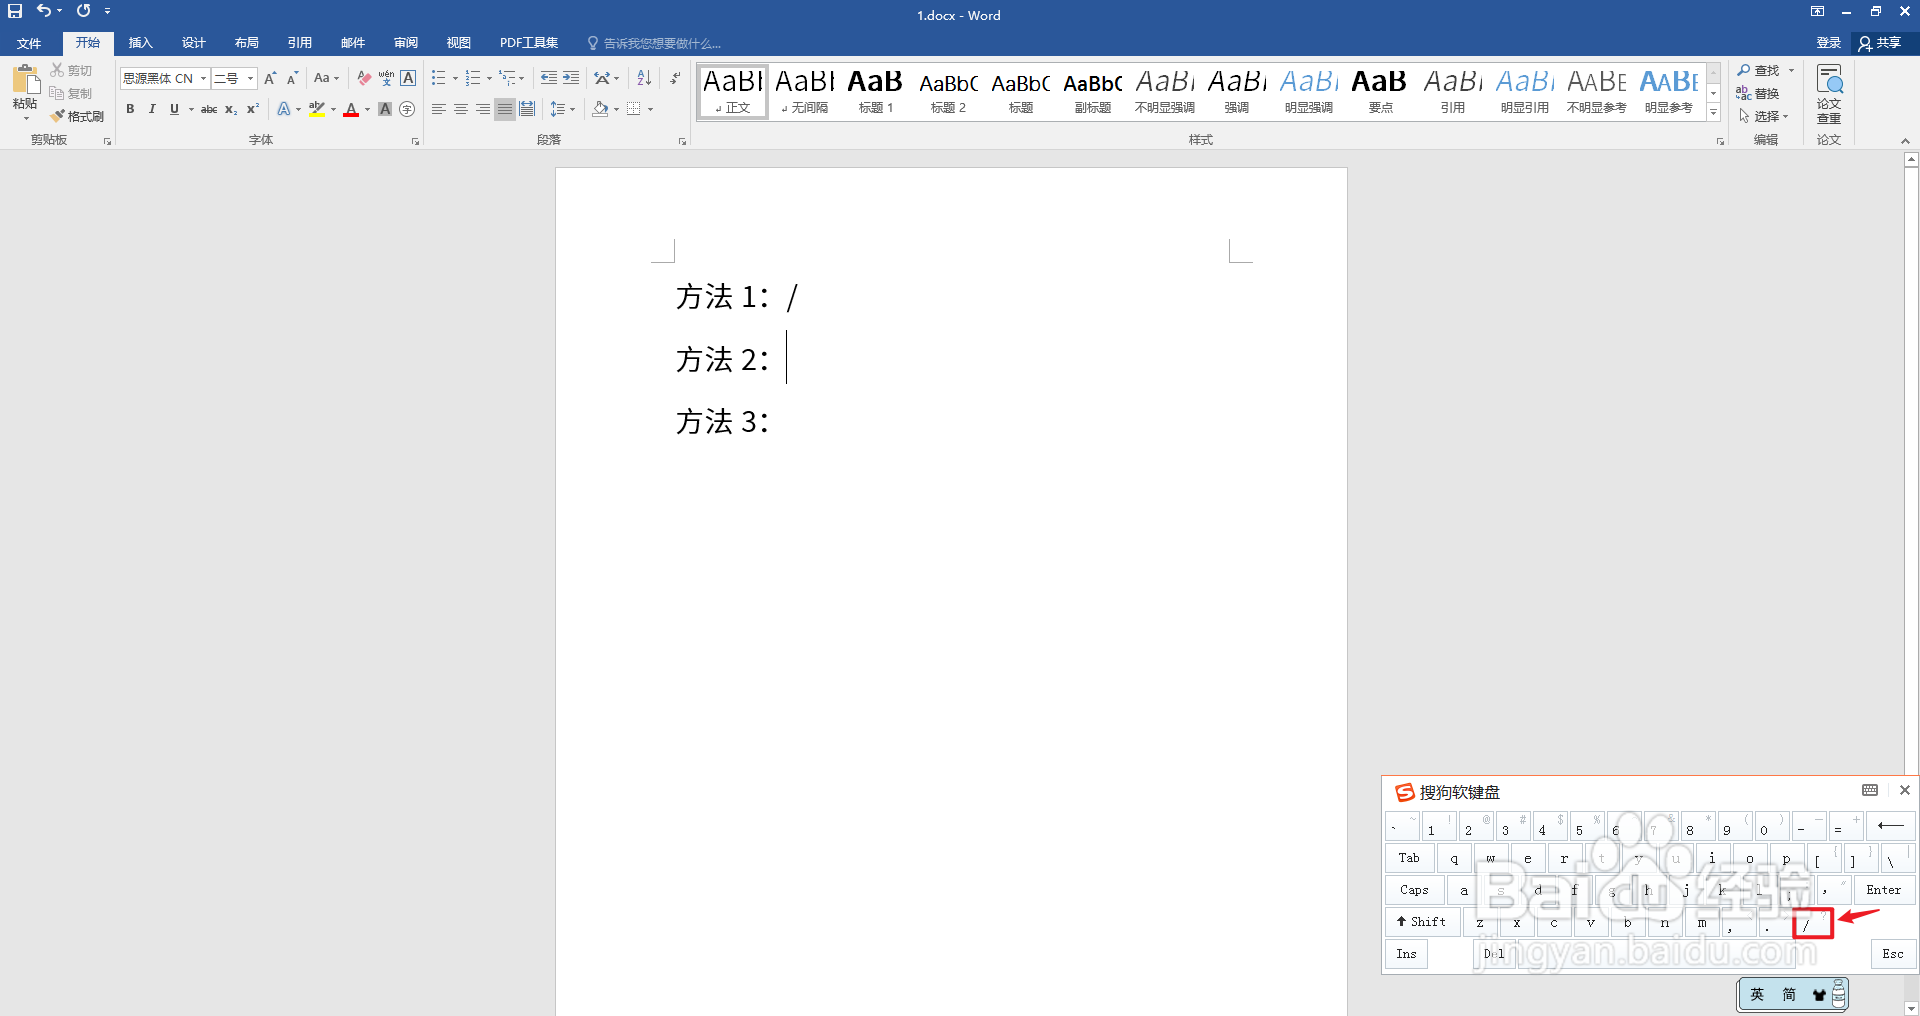Click the Copy (复制) command
The height and width of the screenshot is (1016, 1920).
pos(72,93)
